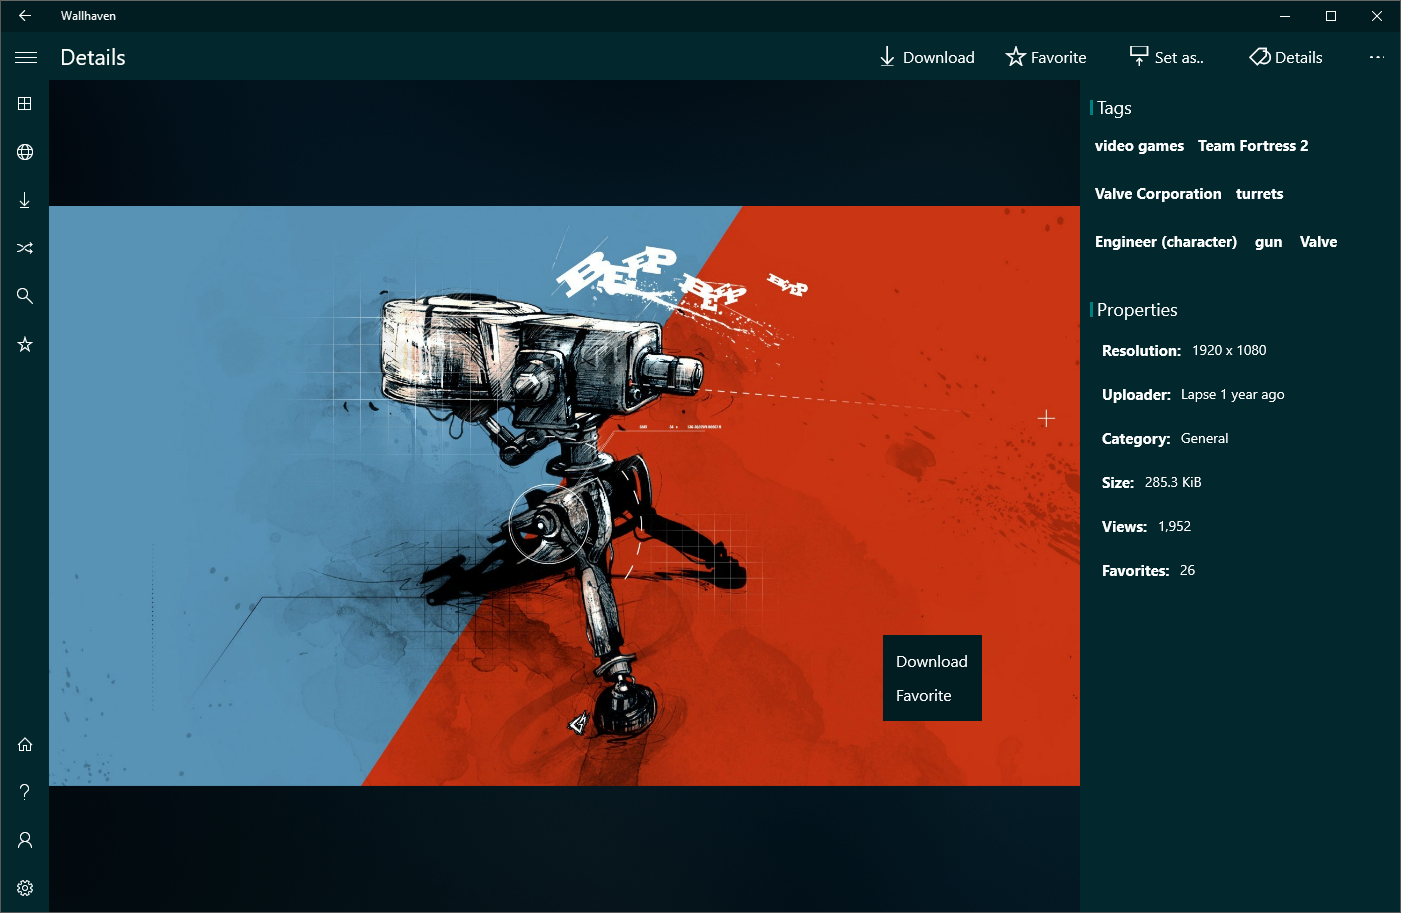Viewport: 1401px width, 913px height.
Task: Toggle the Details tag button in toolbar
Action: tap(1286, 57)
